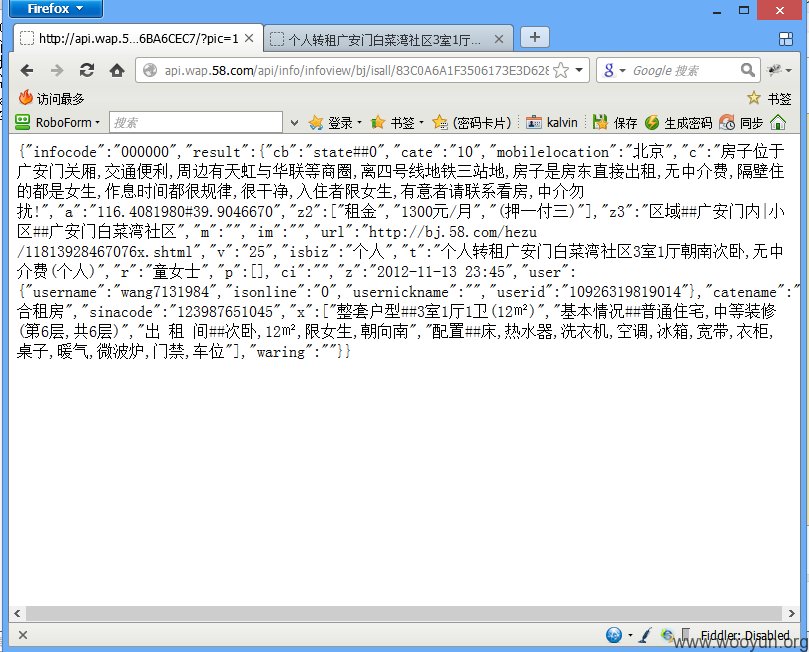The height and width of the screenshot is (652, 809).
Task: Close the addon bar with X
Action: coord(23,635)
